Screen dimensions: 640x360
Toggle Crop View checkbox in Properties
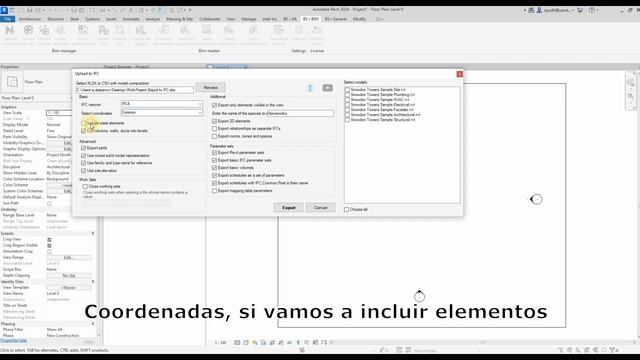pyautogui.click(x=49, y=240)
